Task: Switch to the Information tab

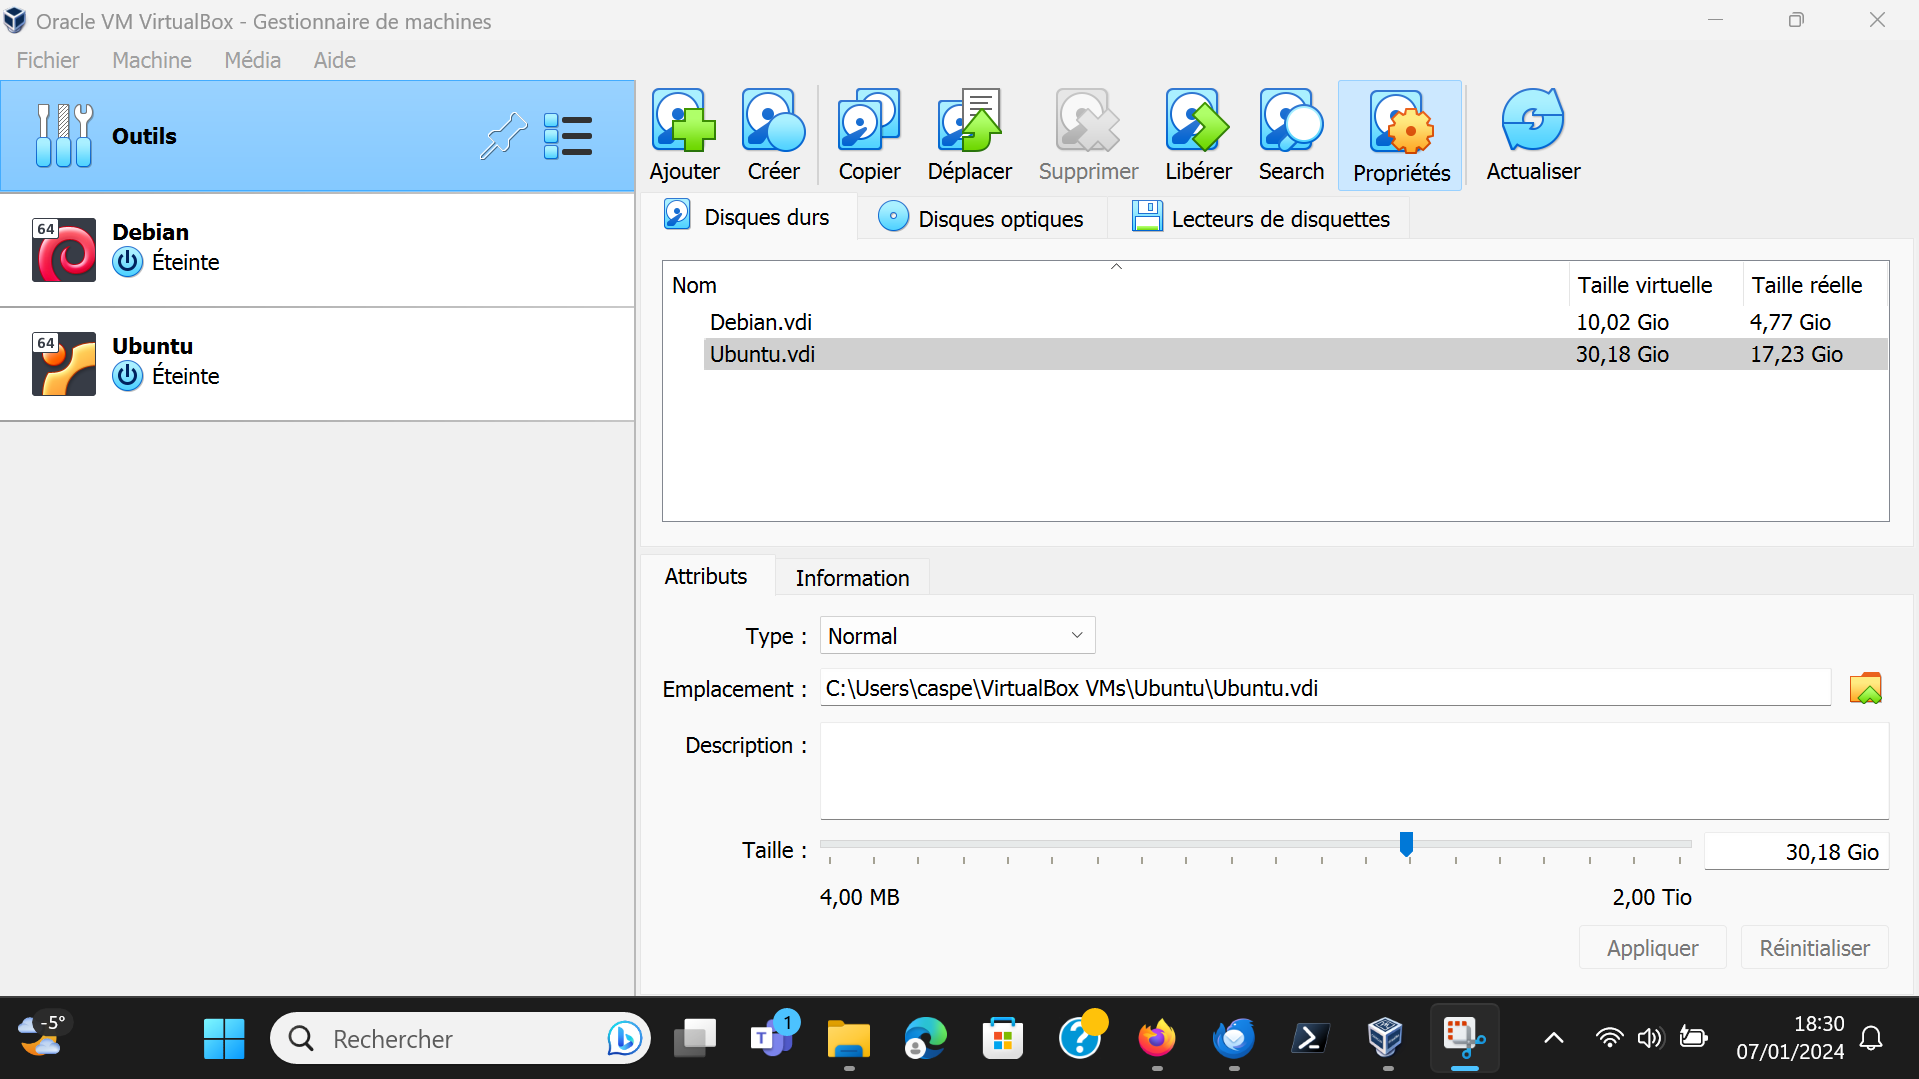Action: pos(852,578)
